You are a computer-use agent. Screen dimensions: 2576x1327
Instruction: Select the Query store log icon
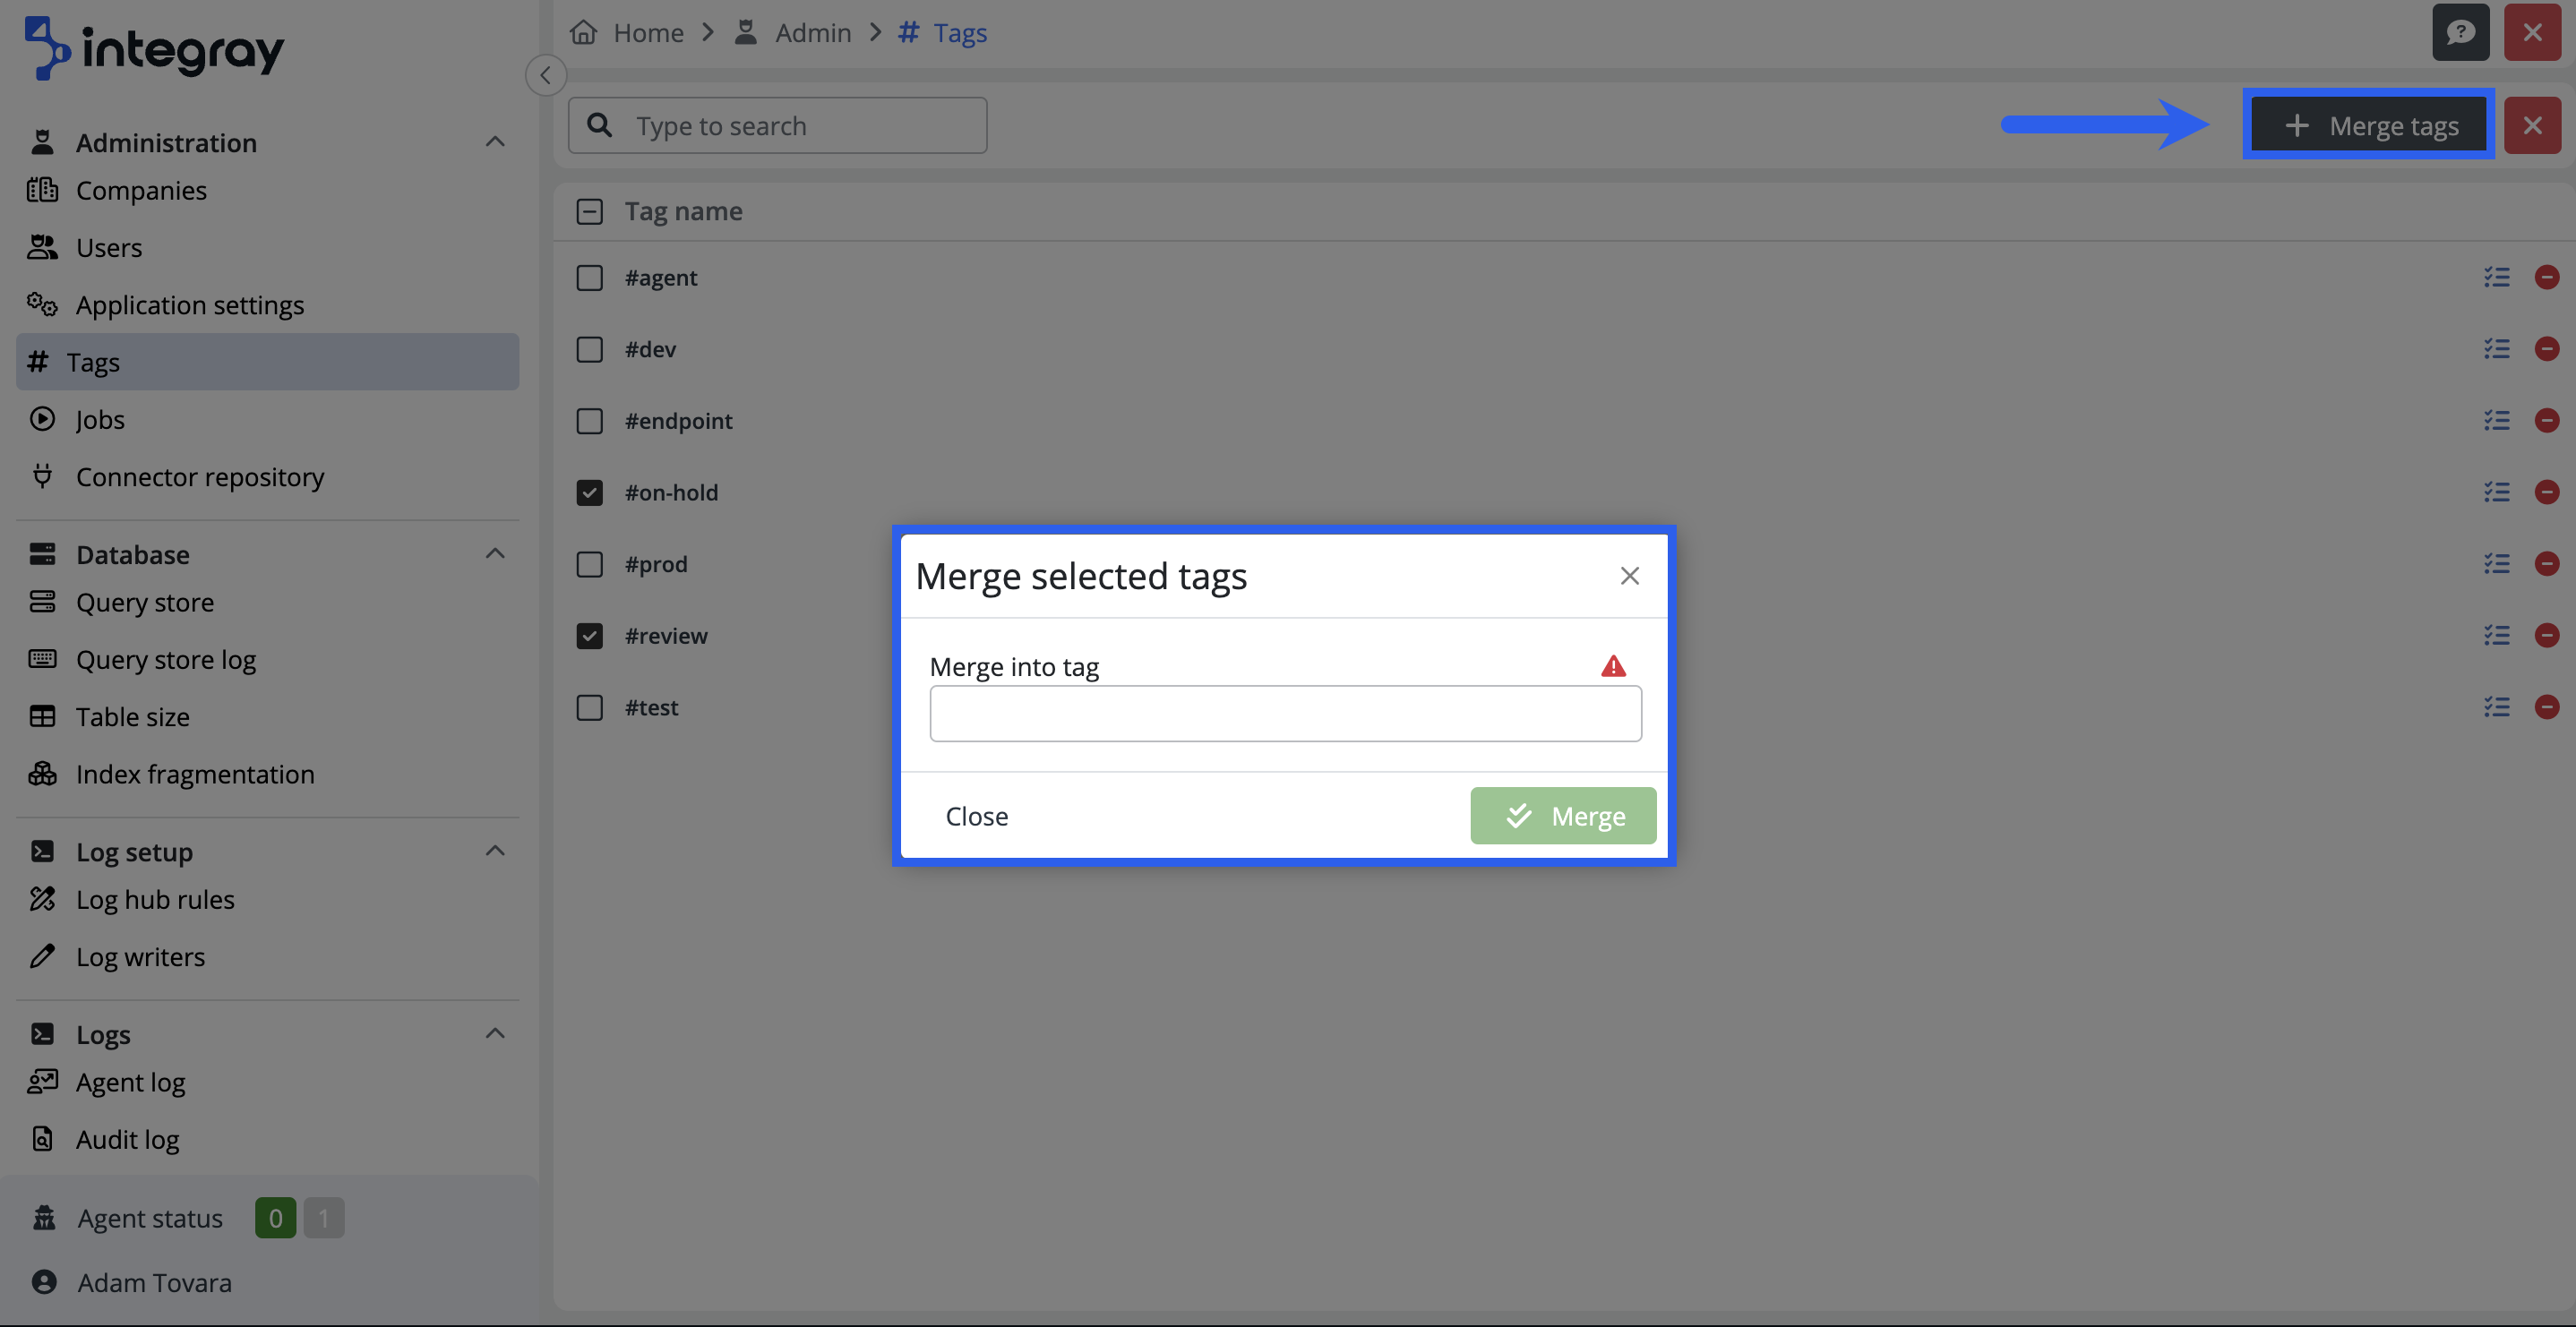(x=42, y=659)
